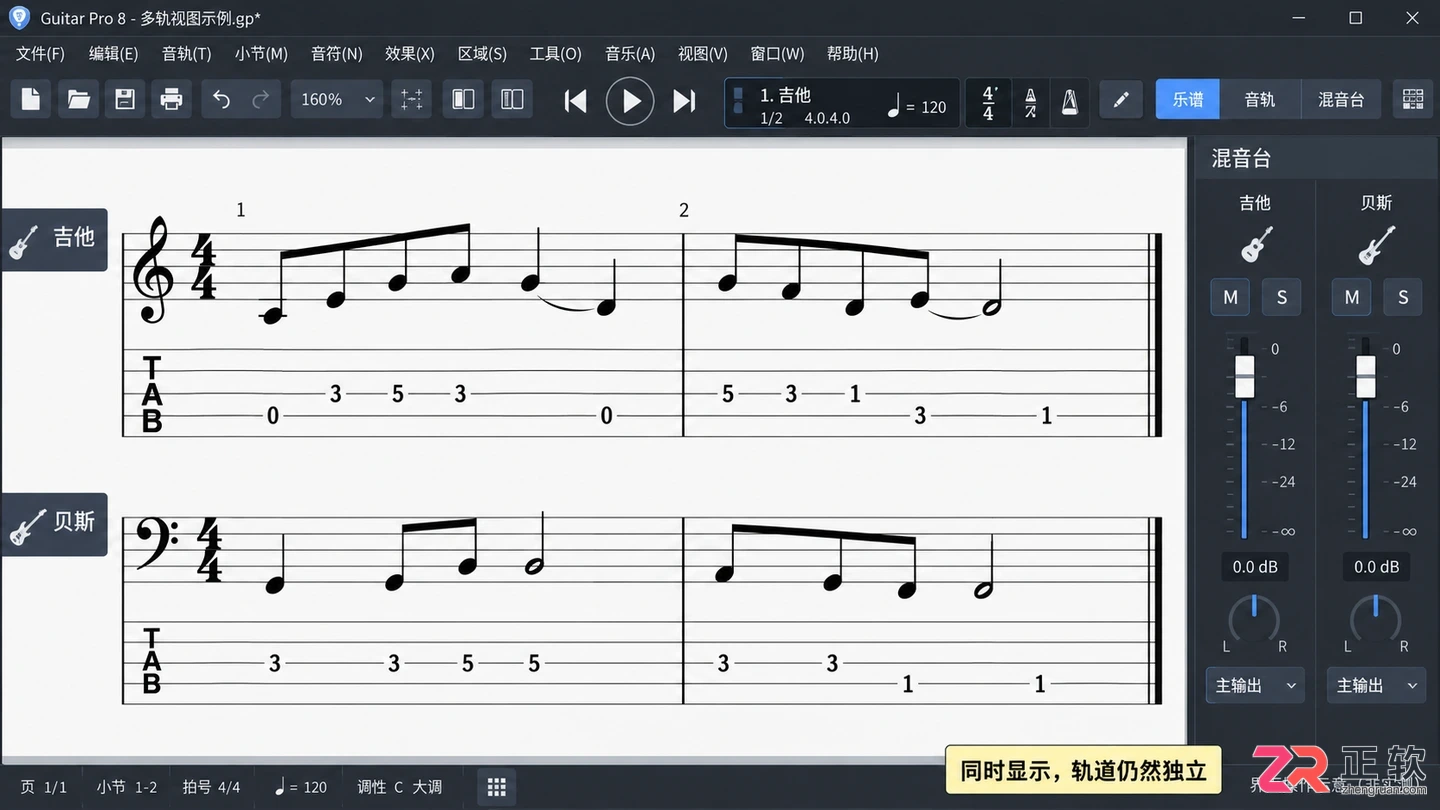Redo the last undone action
The image size is (1440, 810).
point(260,99)
